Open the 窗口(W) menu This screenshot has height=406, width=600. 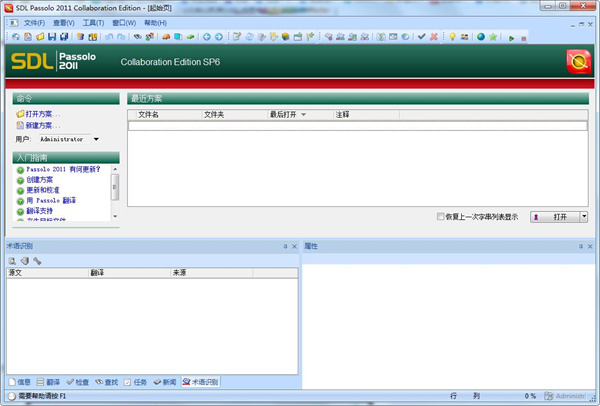124,23
